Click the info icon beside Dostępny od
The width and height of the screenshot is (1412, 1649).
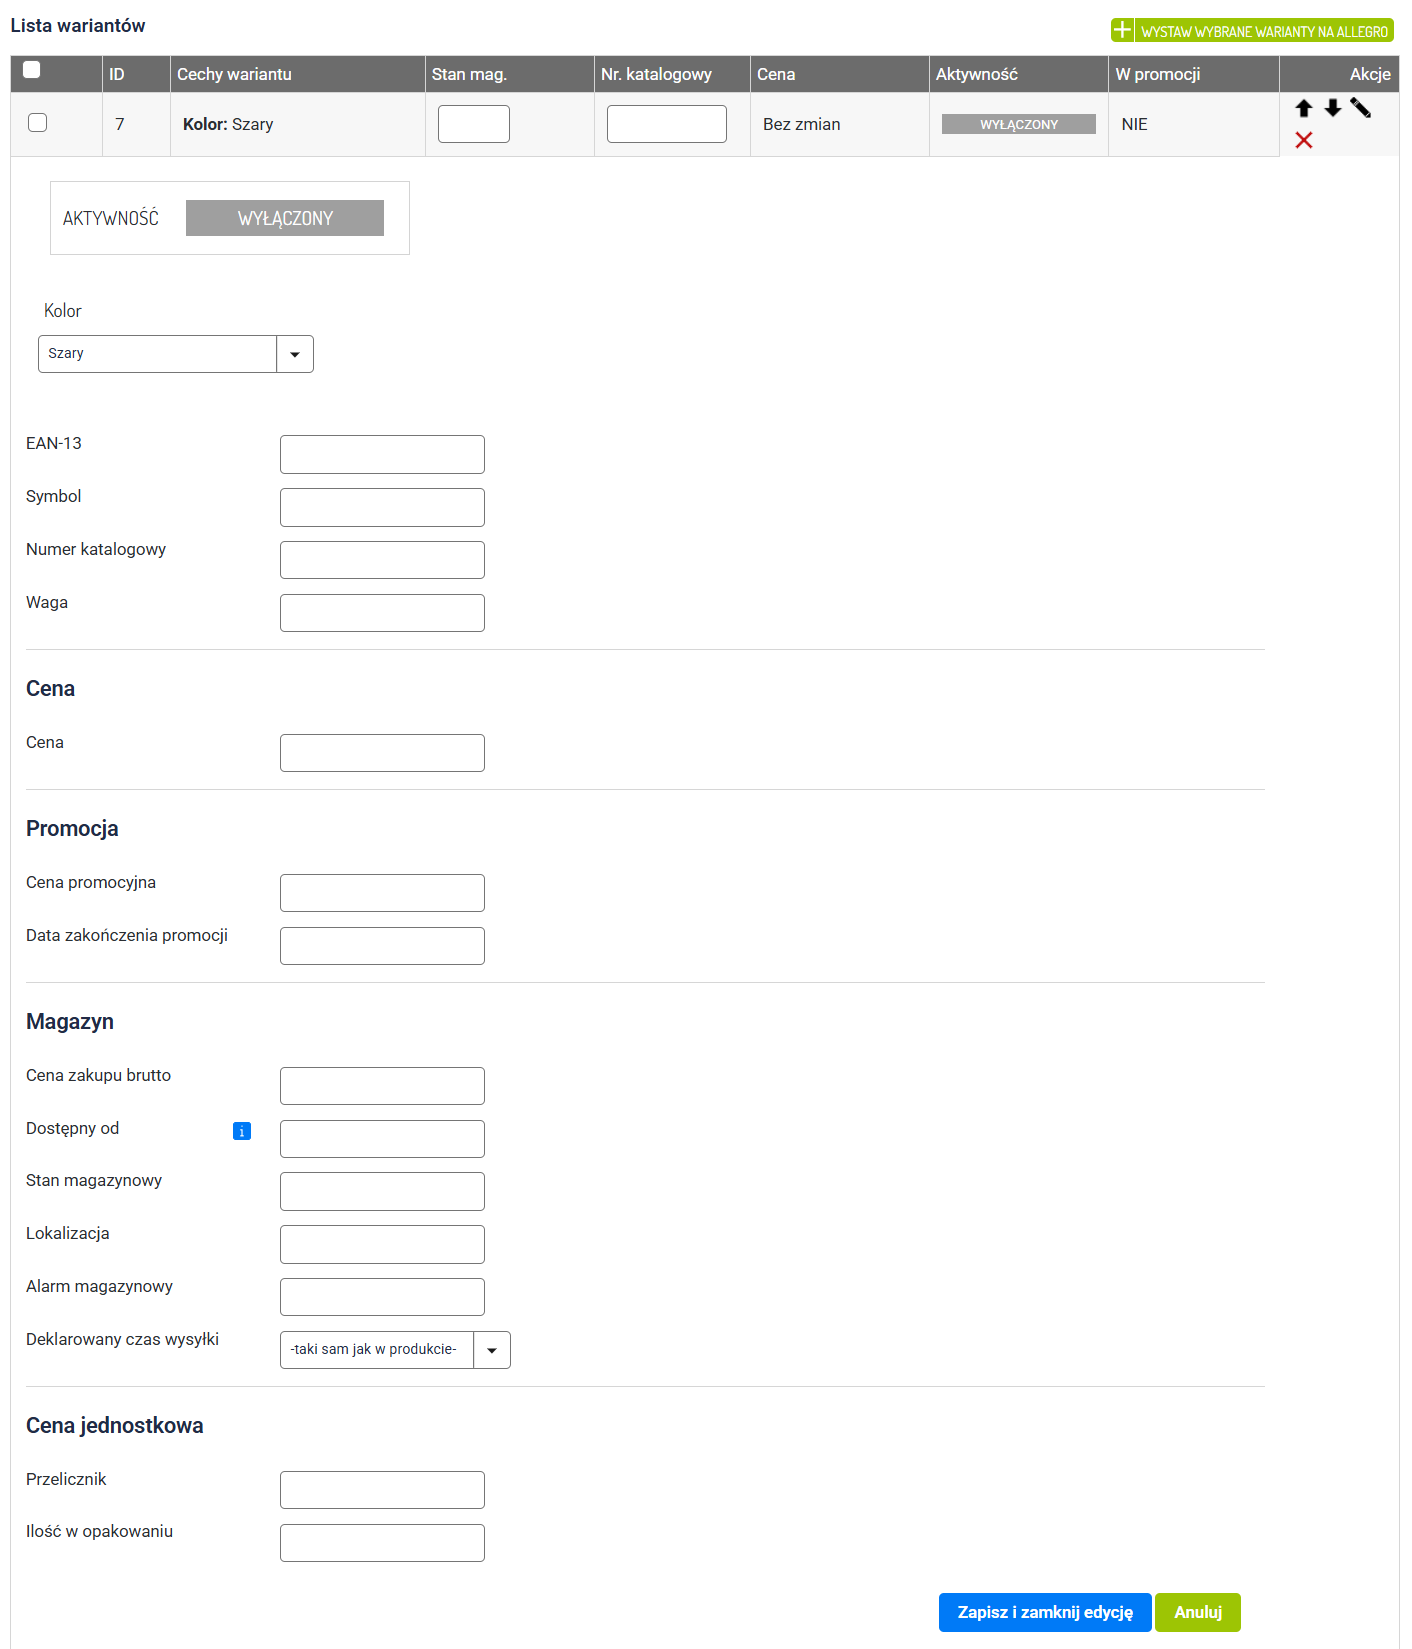[x=241, y=1131]
